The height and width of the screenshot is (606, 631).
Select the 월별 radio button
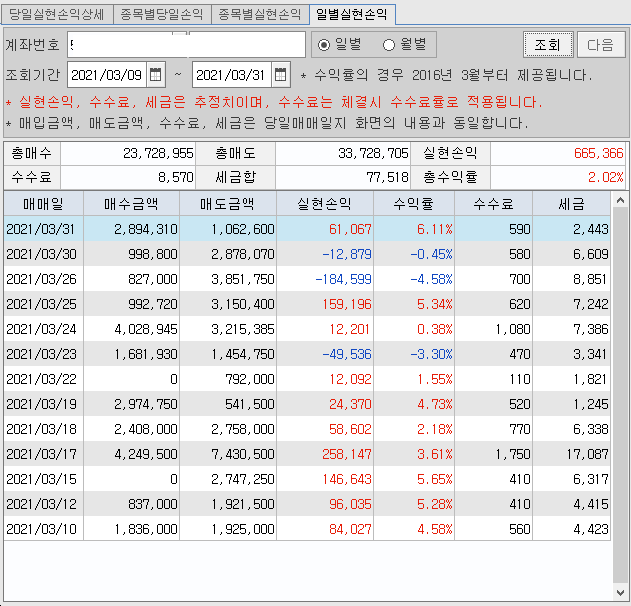(389, 44)
